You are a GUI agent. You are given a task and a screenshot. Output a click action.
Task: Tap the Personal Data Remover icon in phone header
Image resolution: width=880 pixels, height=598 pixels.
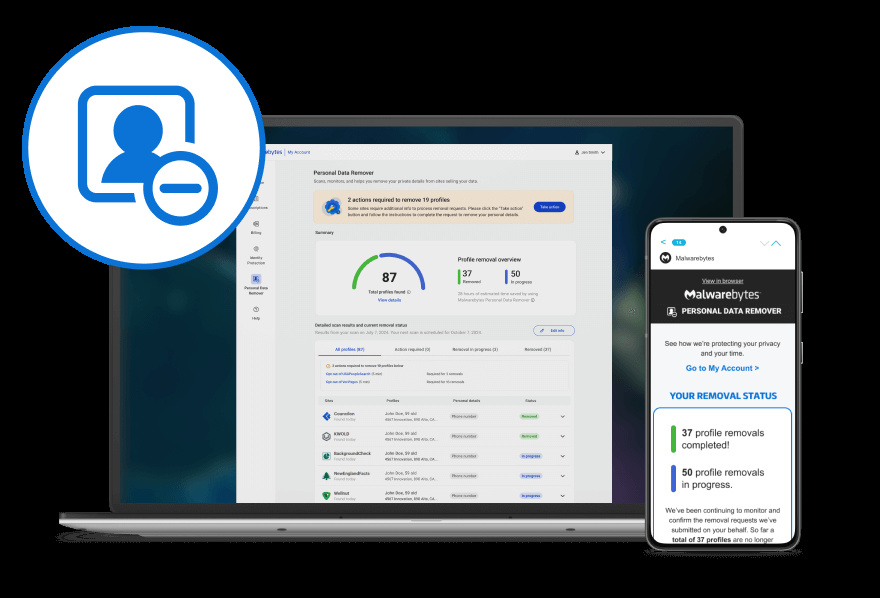(x=671, y=311)
